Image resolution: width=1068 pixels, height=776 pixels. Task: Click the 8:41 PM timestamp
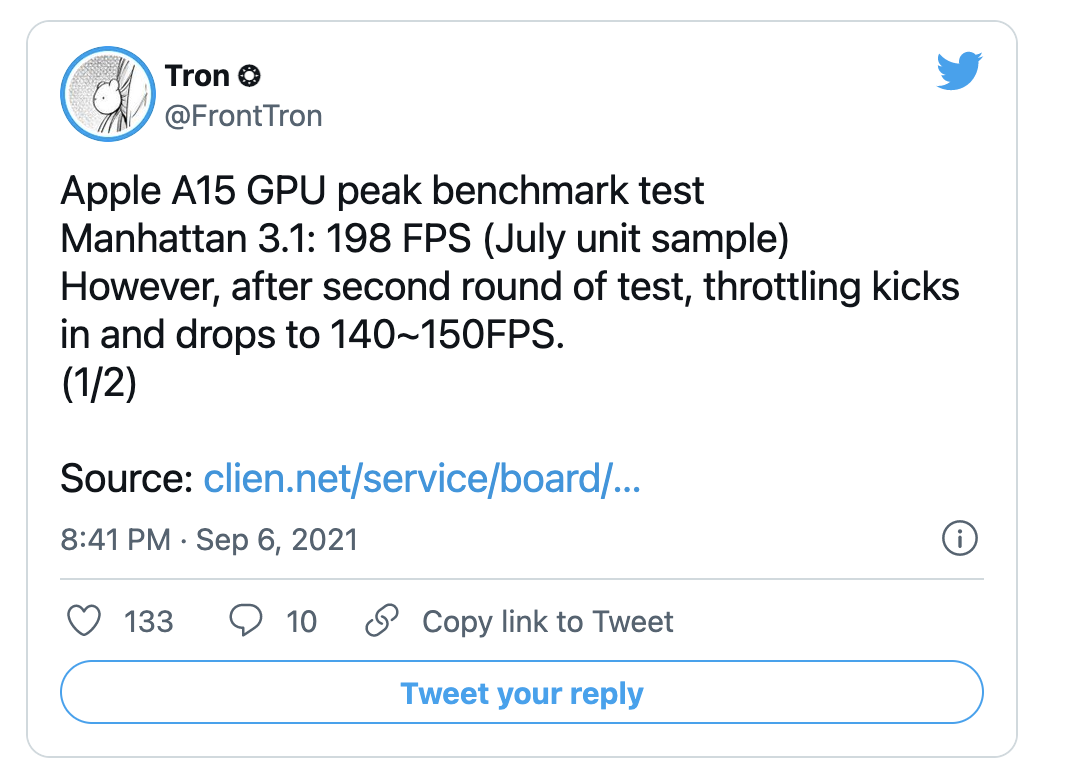point(115,540)
